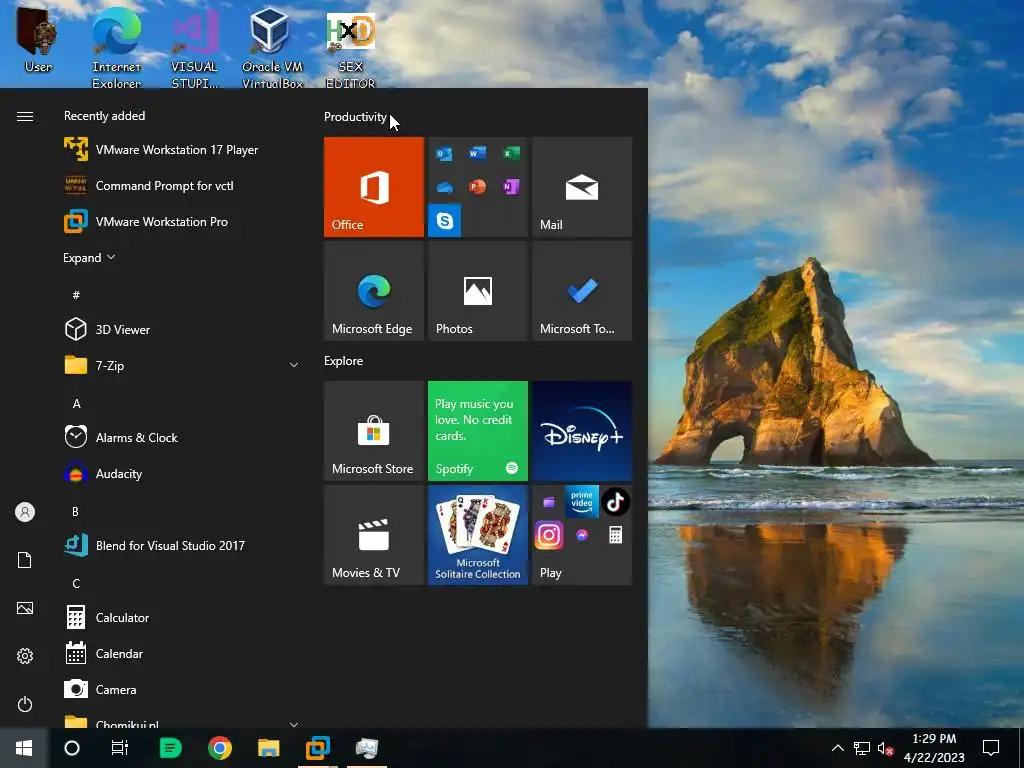Open green notes app on taskbar
The image size is (1024, 768).
tap(170, 748)
